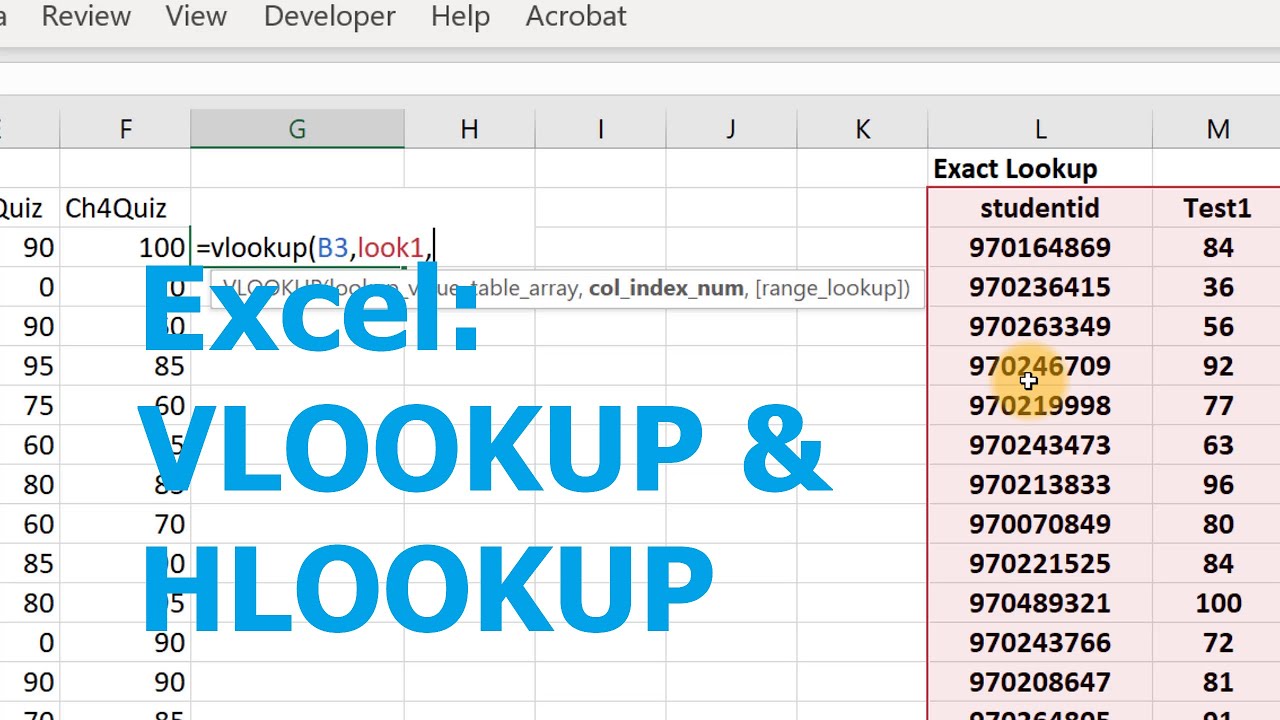Select column G header
The height and width of the screenshot is (720, 1280).
coord(297,129)
